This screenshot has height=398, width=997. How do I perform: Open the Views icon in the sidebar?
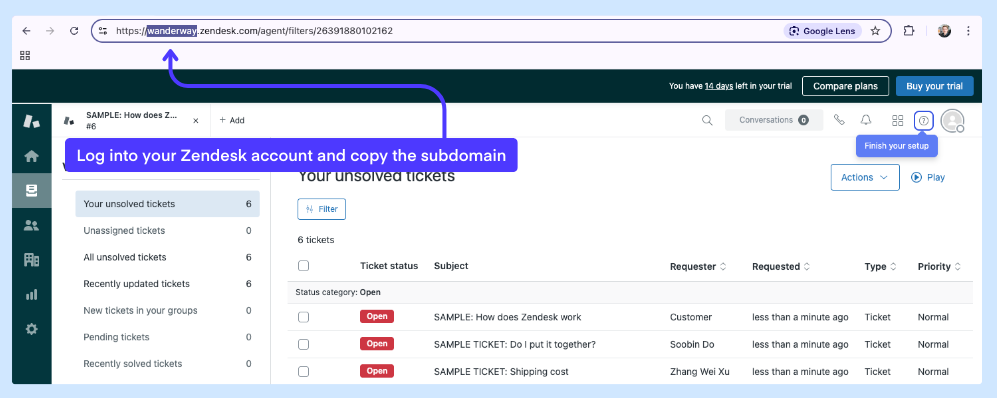click(x=31, y=191)
